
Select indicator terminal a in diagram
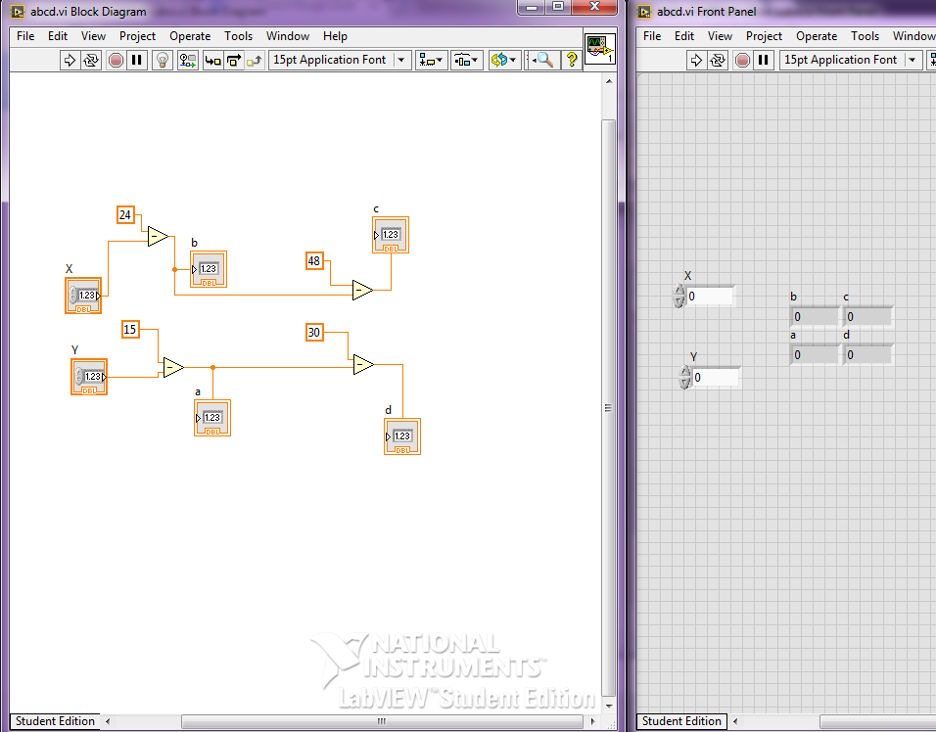point(213,418)
